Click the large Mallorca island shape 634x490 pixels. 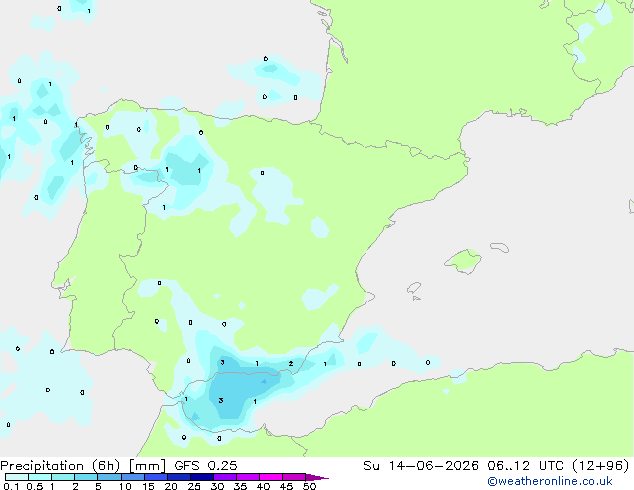point(463,262)
